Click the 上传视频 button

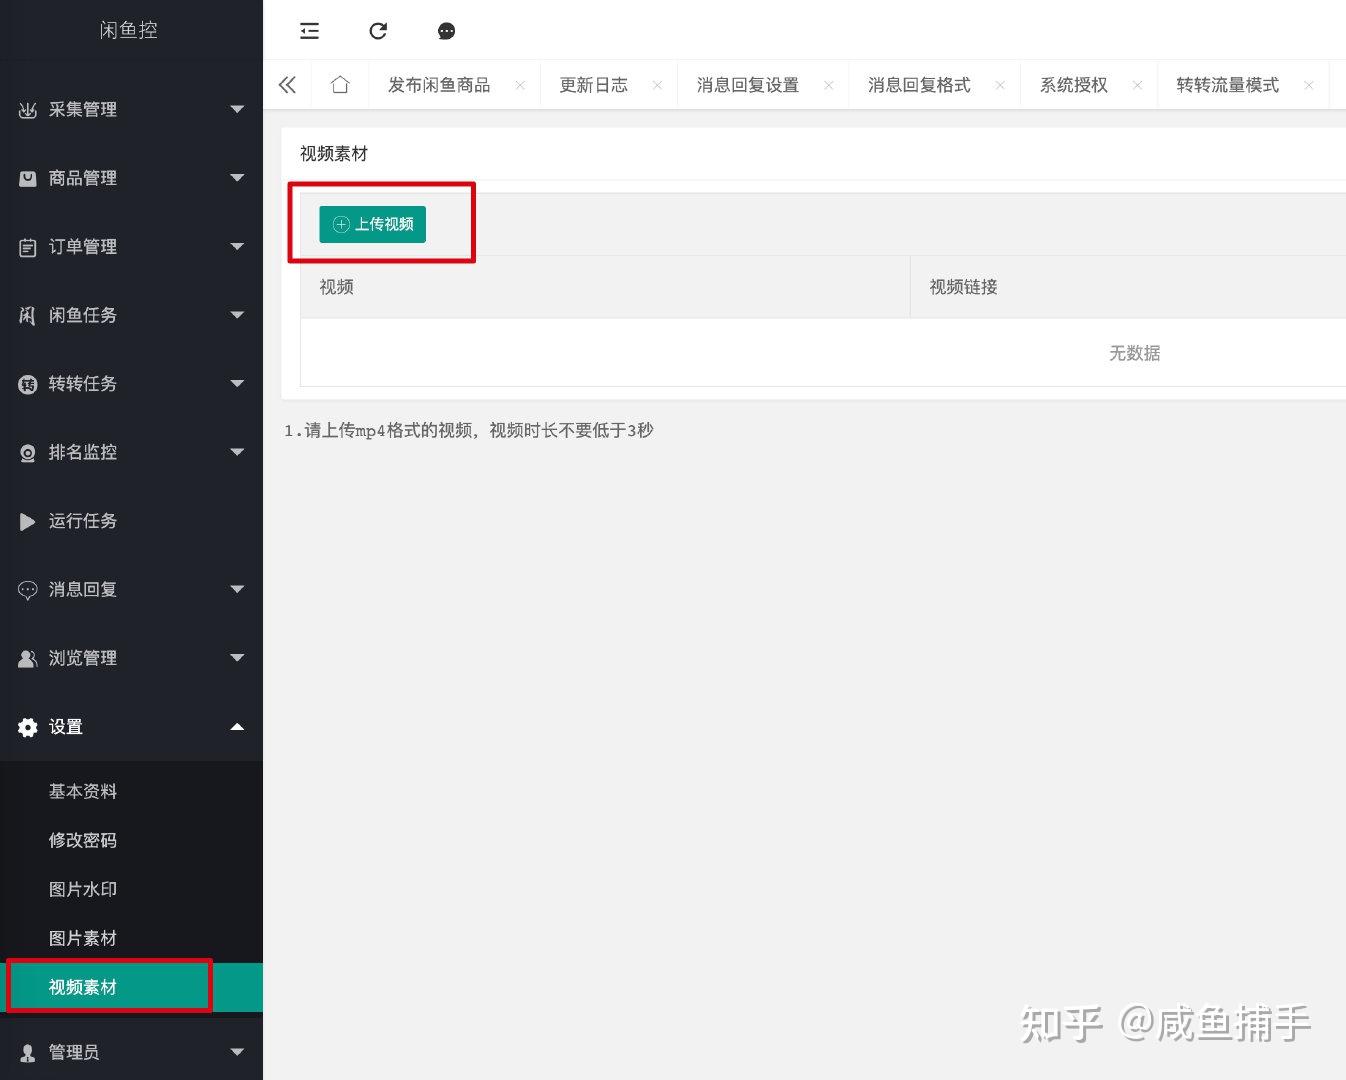tap(371, 224)
